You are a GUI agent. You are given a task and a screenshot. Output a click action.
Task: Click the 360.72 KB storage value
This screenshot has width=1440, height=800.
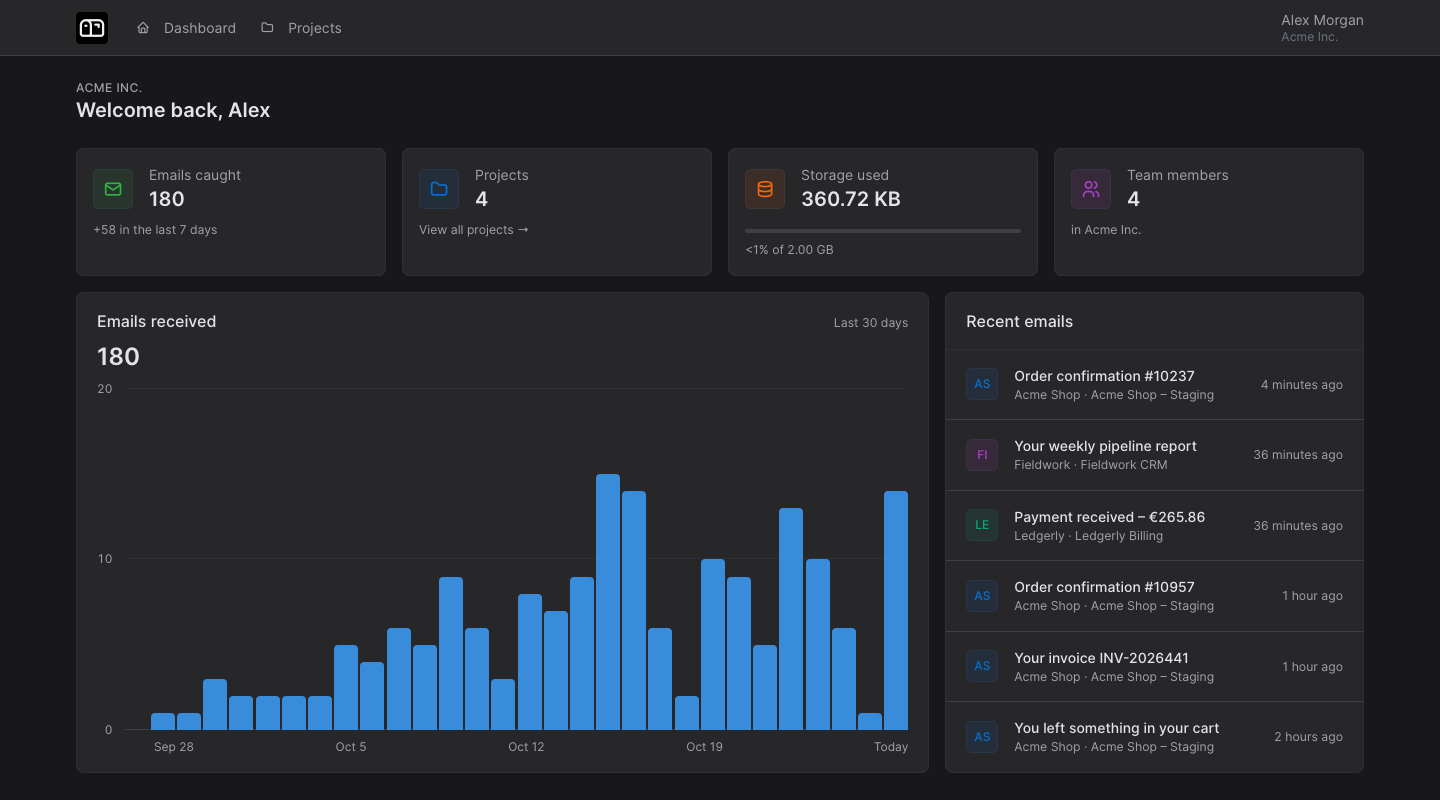pos(851,199)
